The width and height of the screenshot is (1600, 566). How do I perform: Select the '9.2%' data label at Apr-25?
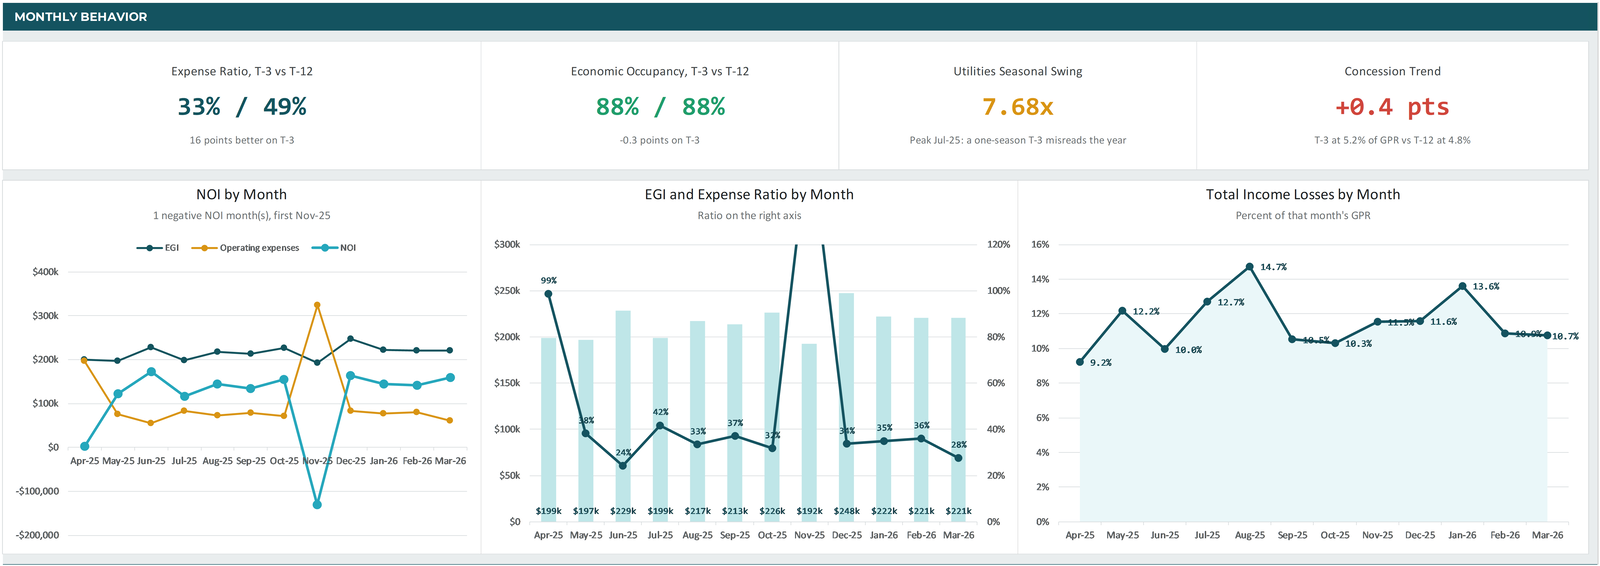(1101, 363)
